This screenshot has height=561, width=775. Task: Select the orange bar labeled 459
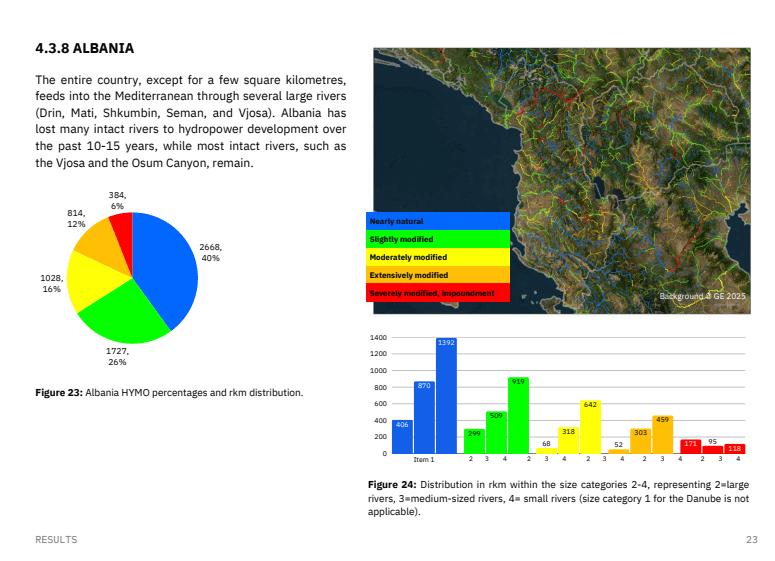(662, 435)
